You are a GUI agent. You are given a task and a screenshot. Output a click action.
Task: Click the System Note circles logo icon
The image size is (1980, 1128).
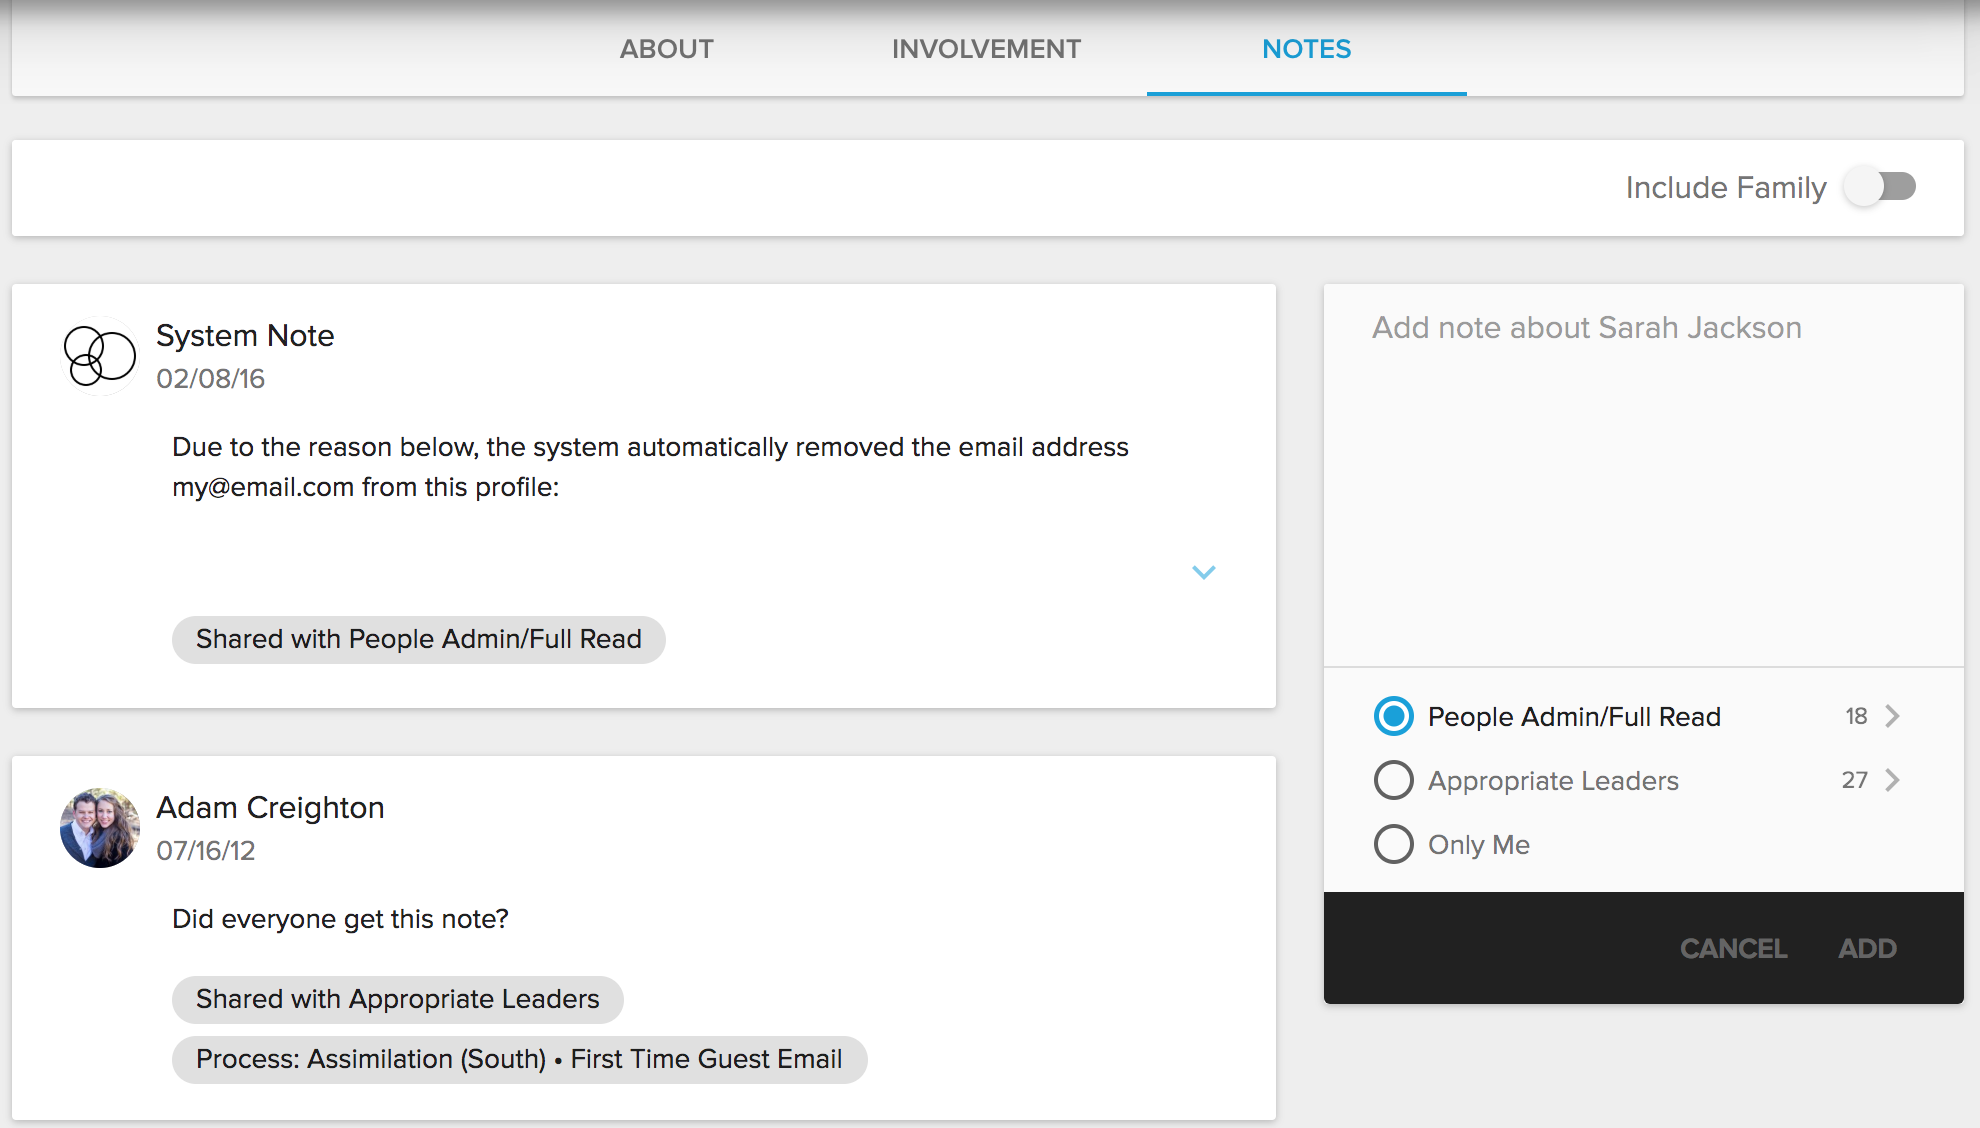click(x=99, y=355)
